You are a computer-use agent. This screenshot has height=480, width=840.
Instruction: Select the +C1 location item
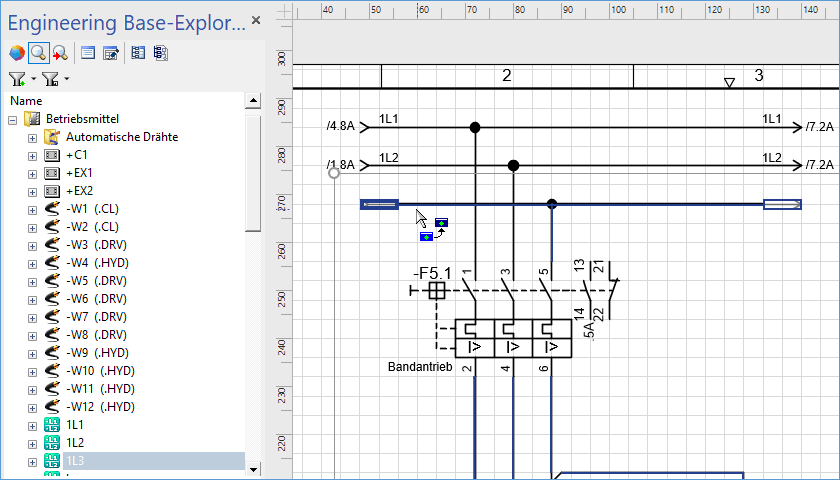tap(76, 155)
